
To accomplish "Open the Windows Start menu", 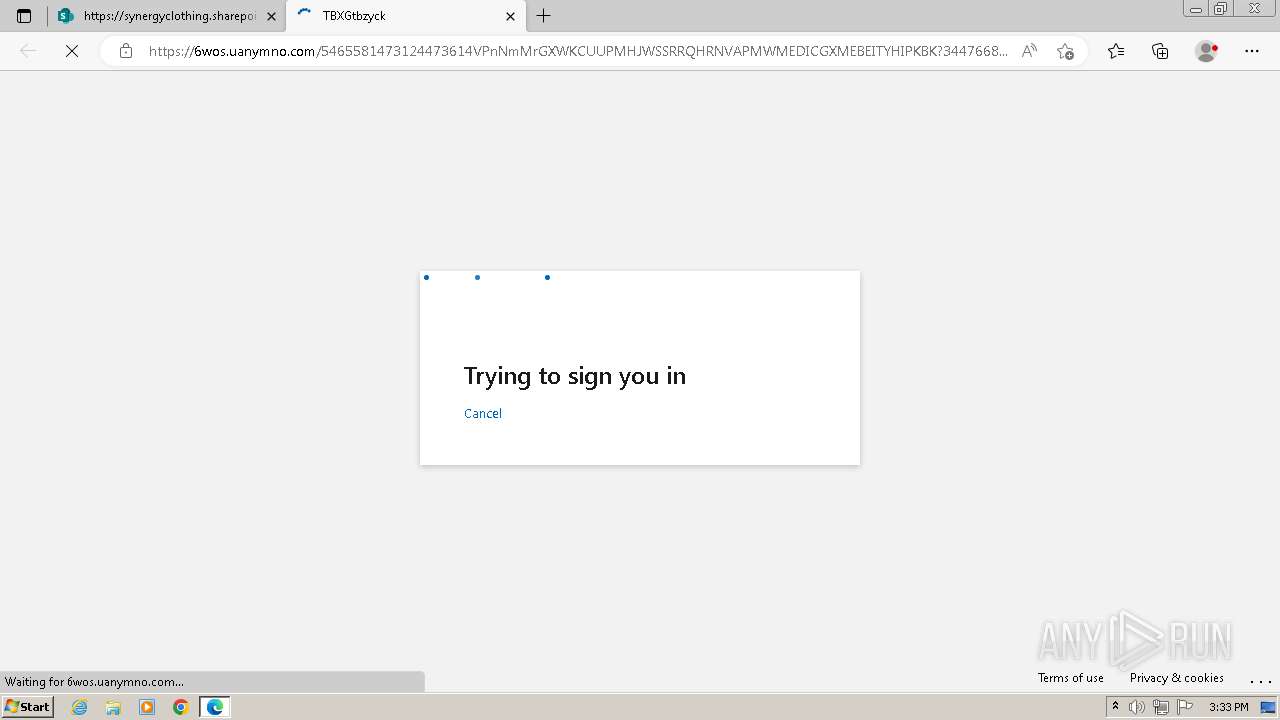I will pyautogui.click(x=28, y=707).
